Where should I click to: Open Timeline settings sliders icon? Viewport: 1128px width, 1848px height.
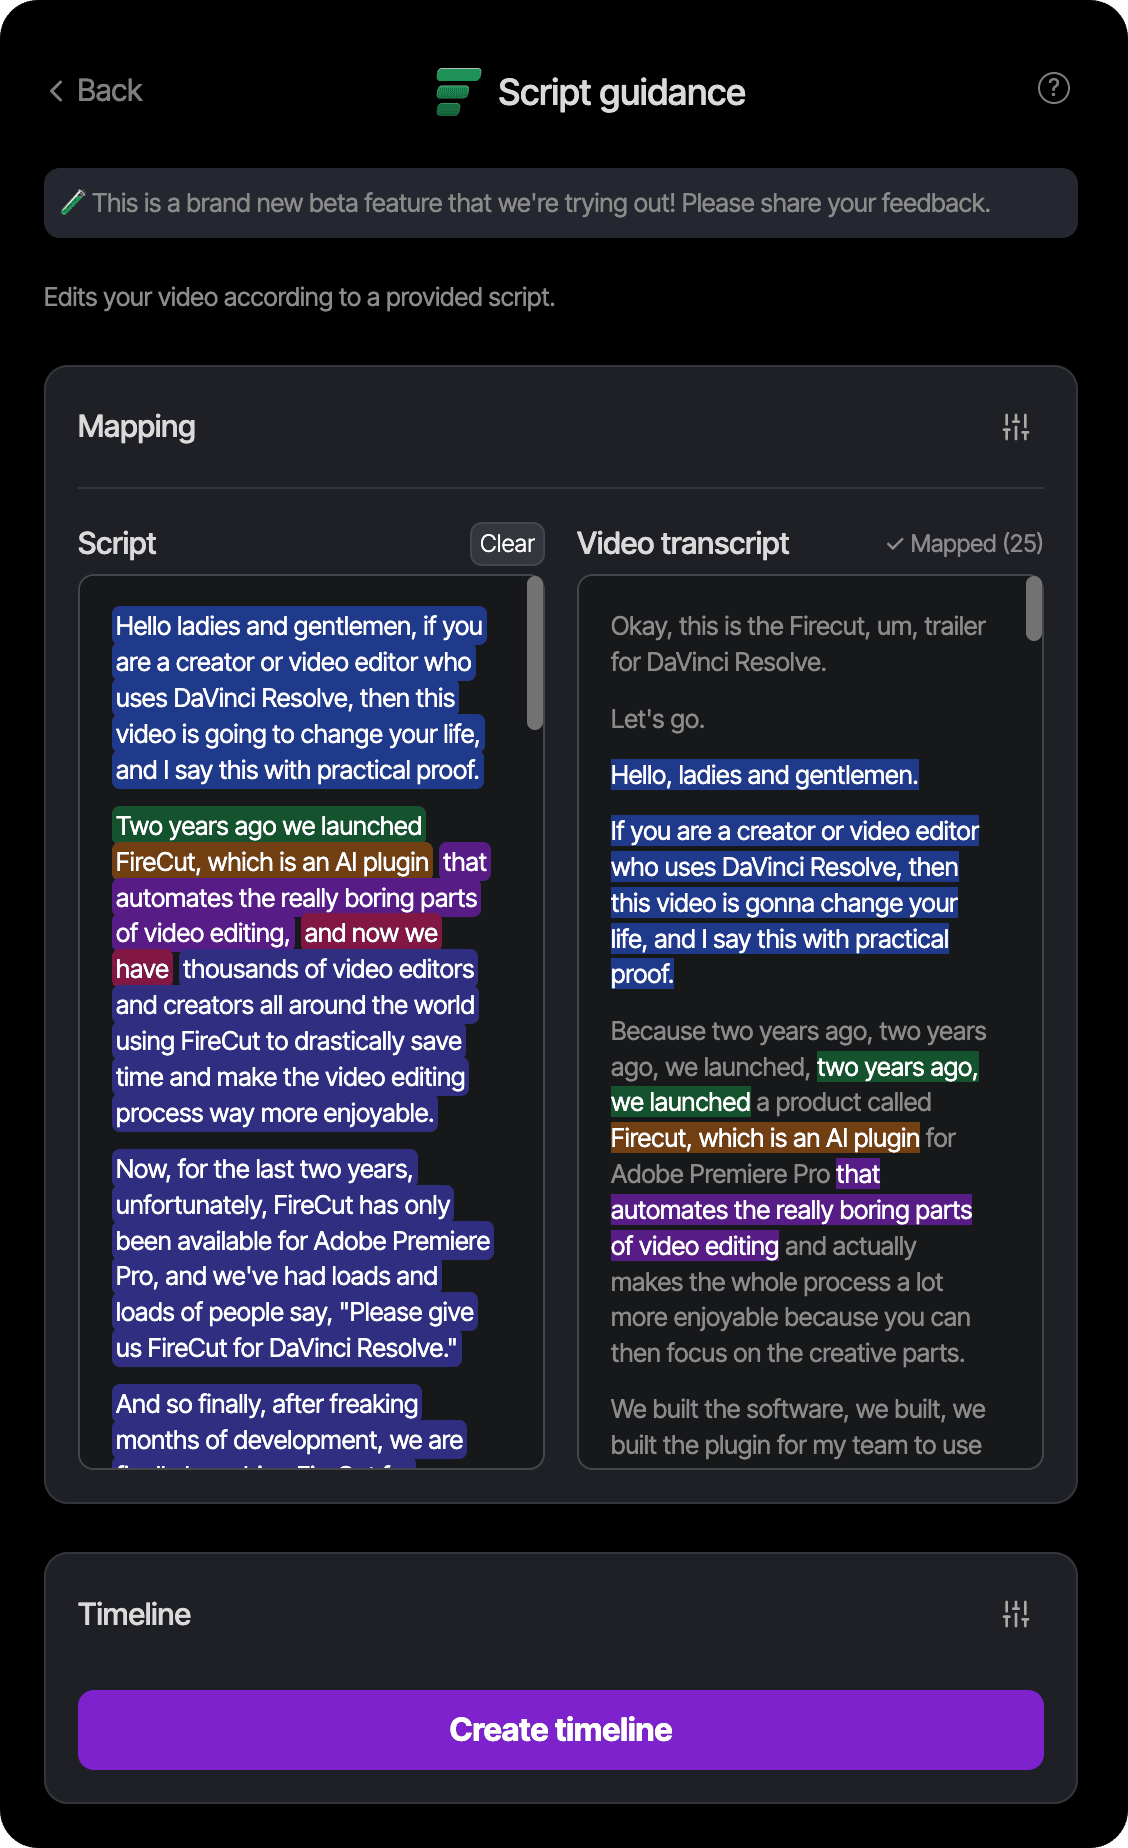(1016, 1613)
